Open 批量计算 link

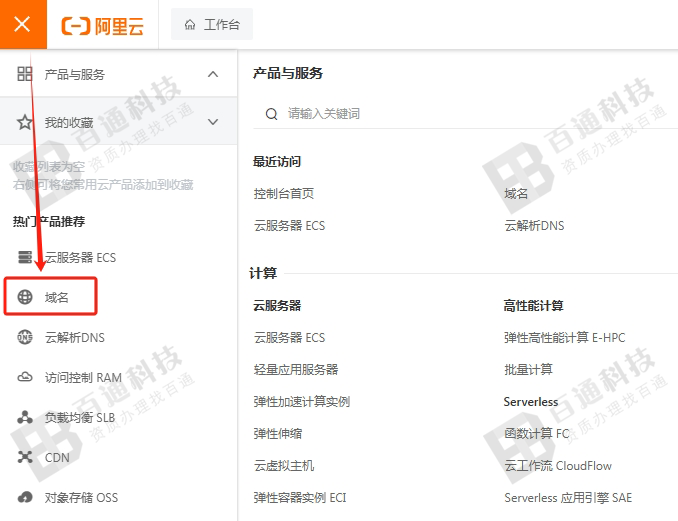pyautogui.click(x=528, y=370)
